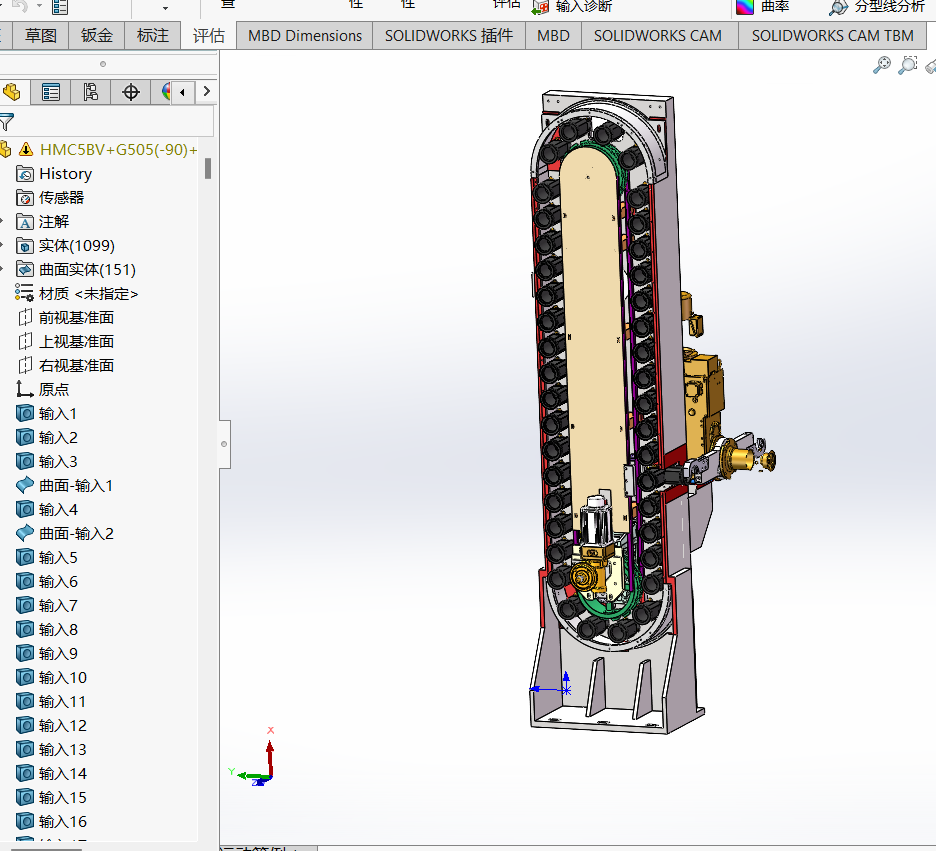Select 材质 <未指定> material item
The width and height of the screenshot is (936, 851).
88,293
